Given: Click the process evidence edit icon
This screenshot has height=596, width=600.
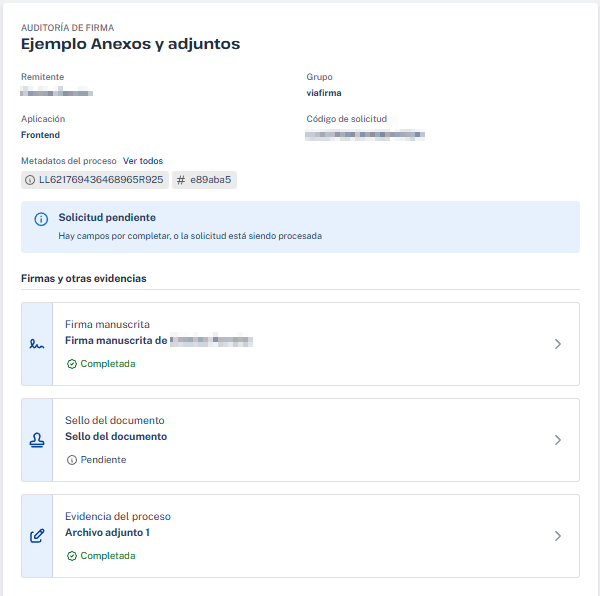Looking at the screenshot, I should pos(37,536).
